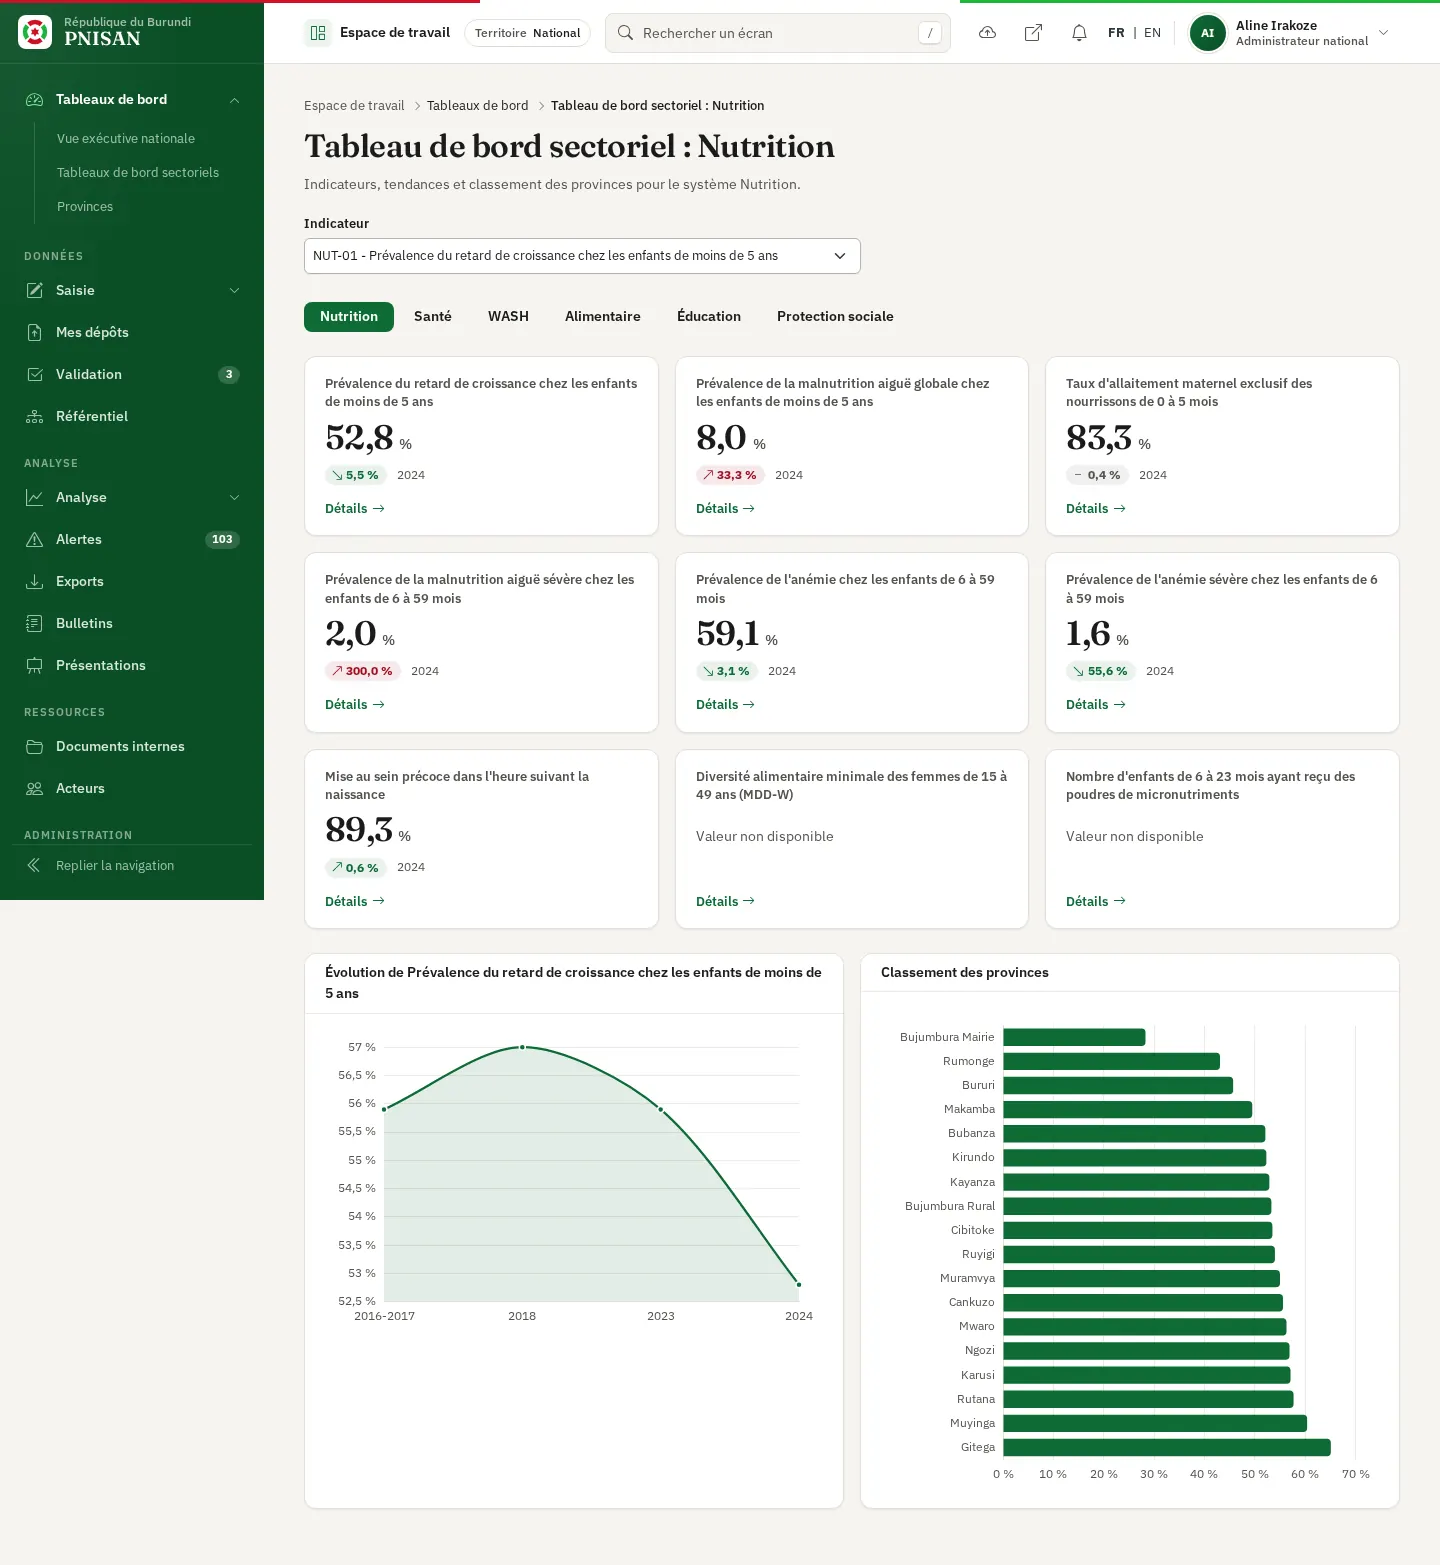Image resolution: width=1440 pixels, height=1565 pixels.
Task: Open Détails for Diversité alimentaire minimale card
Action: coord(725,901)
